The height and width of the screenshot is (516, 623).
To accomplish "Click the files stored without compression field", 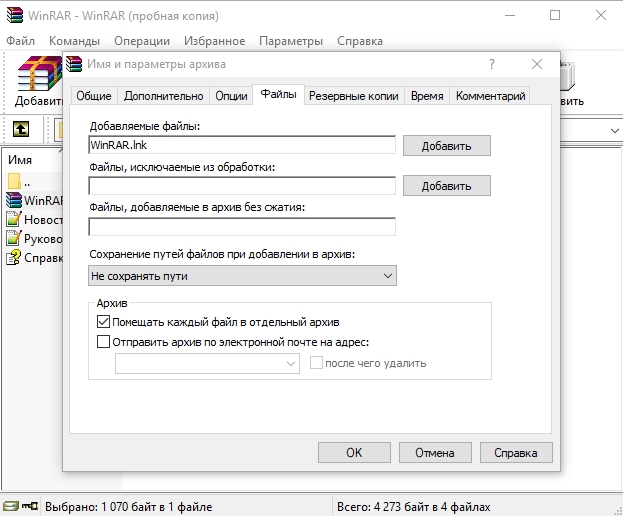I will tap(242, 226).
